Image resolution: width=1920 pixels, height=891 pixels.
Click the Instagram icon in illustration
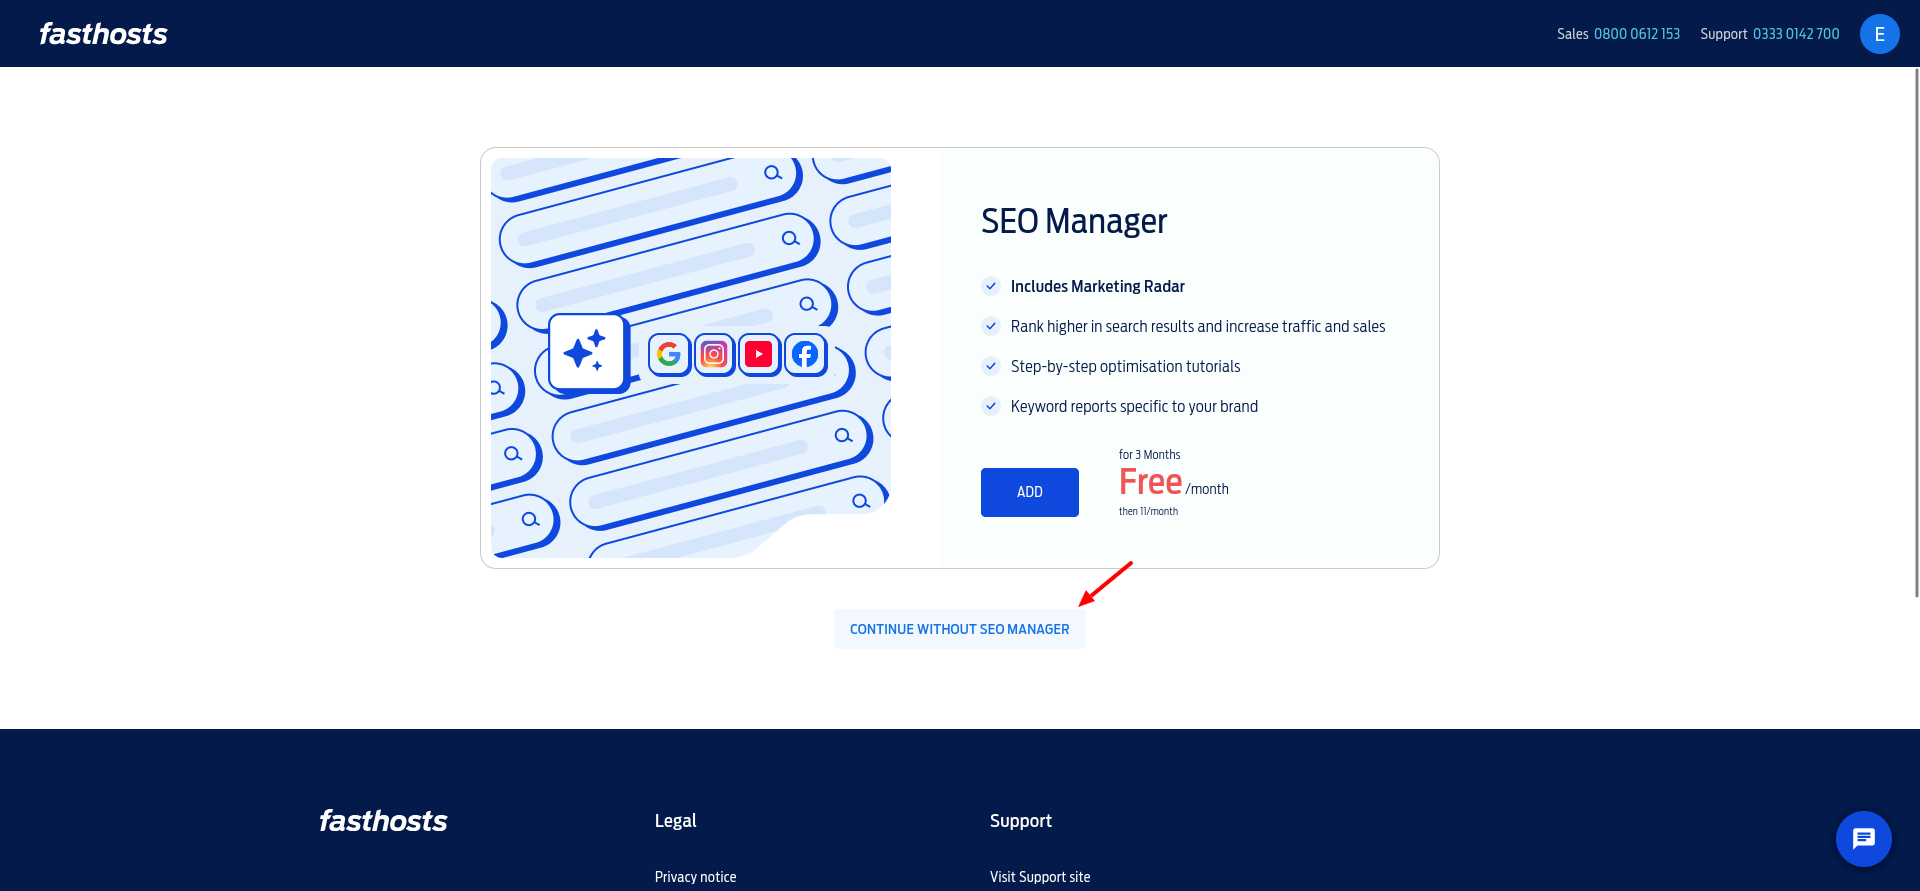click(714, 354)
